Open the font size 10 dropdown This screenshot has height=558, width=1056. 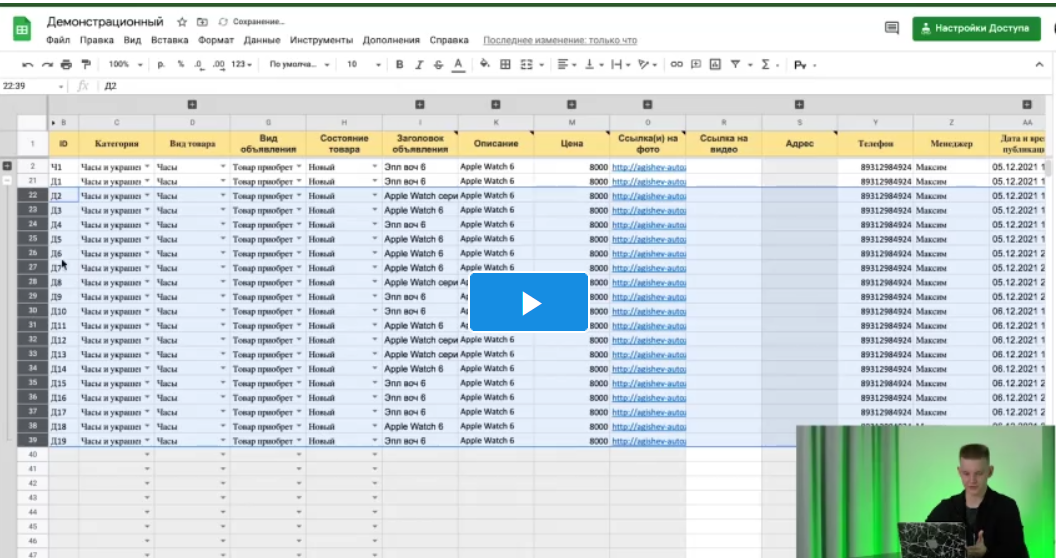[x=364, y=65]
